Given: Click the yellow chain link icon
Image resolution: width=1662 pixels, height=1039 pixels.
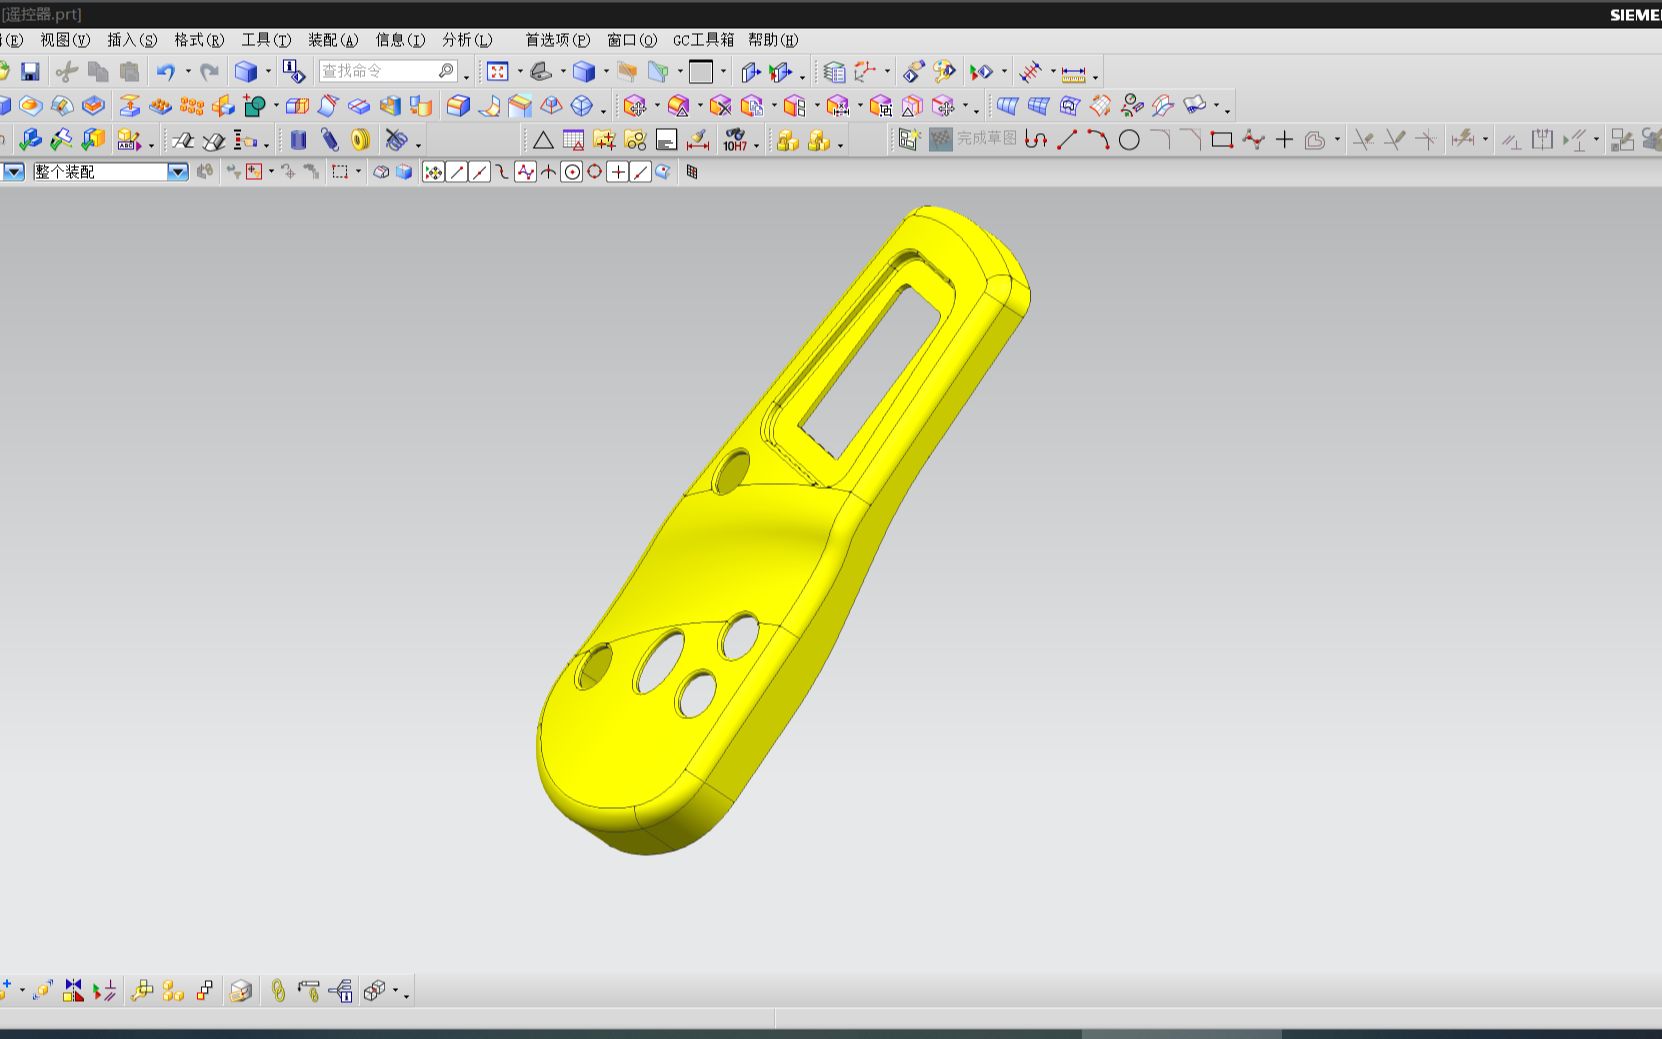Looking at the screenshot, I should point(278,991).
